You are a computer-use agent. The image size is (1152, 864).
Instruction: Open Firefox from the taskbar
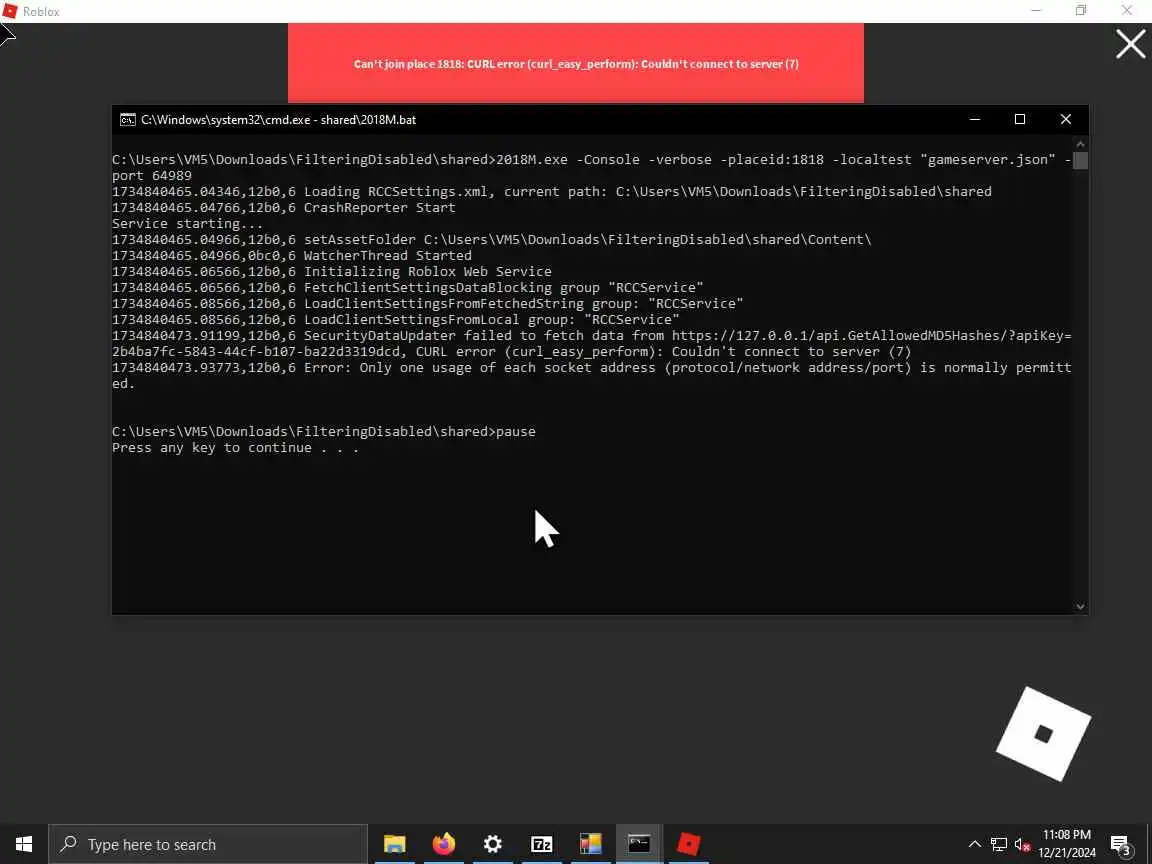pos(444,844)
